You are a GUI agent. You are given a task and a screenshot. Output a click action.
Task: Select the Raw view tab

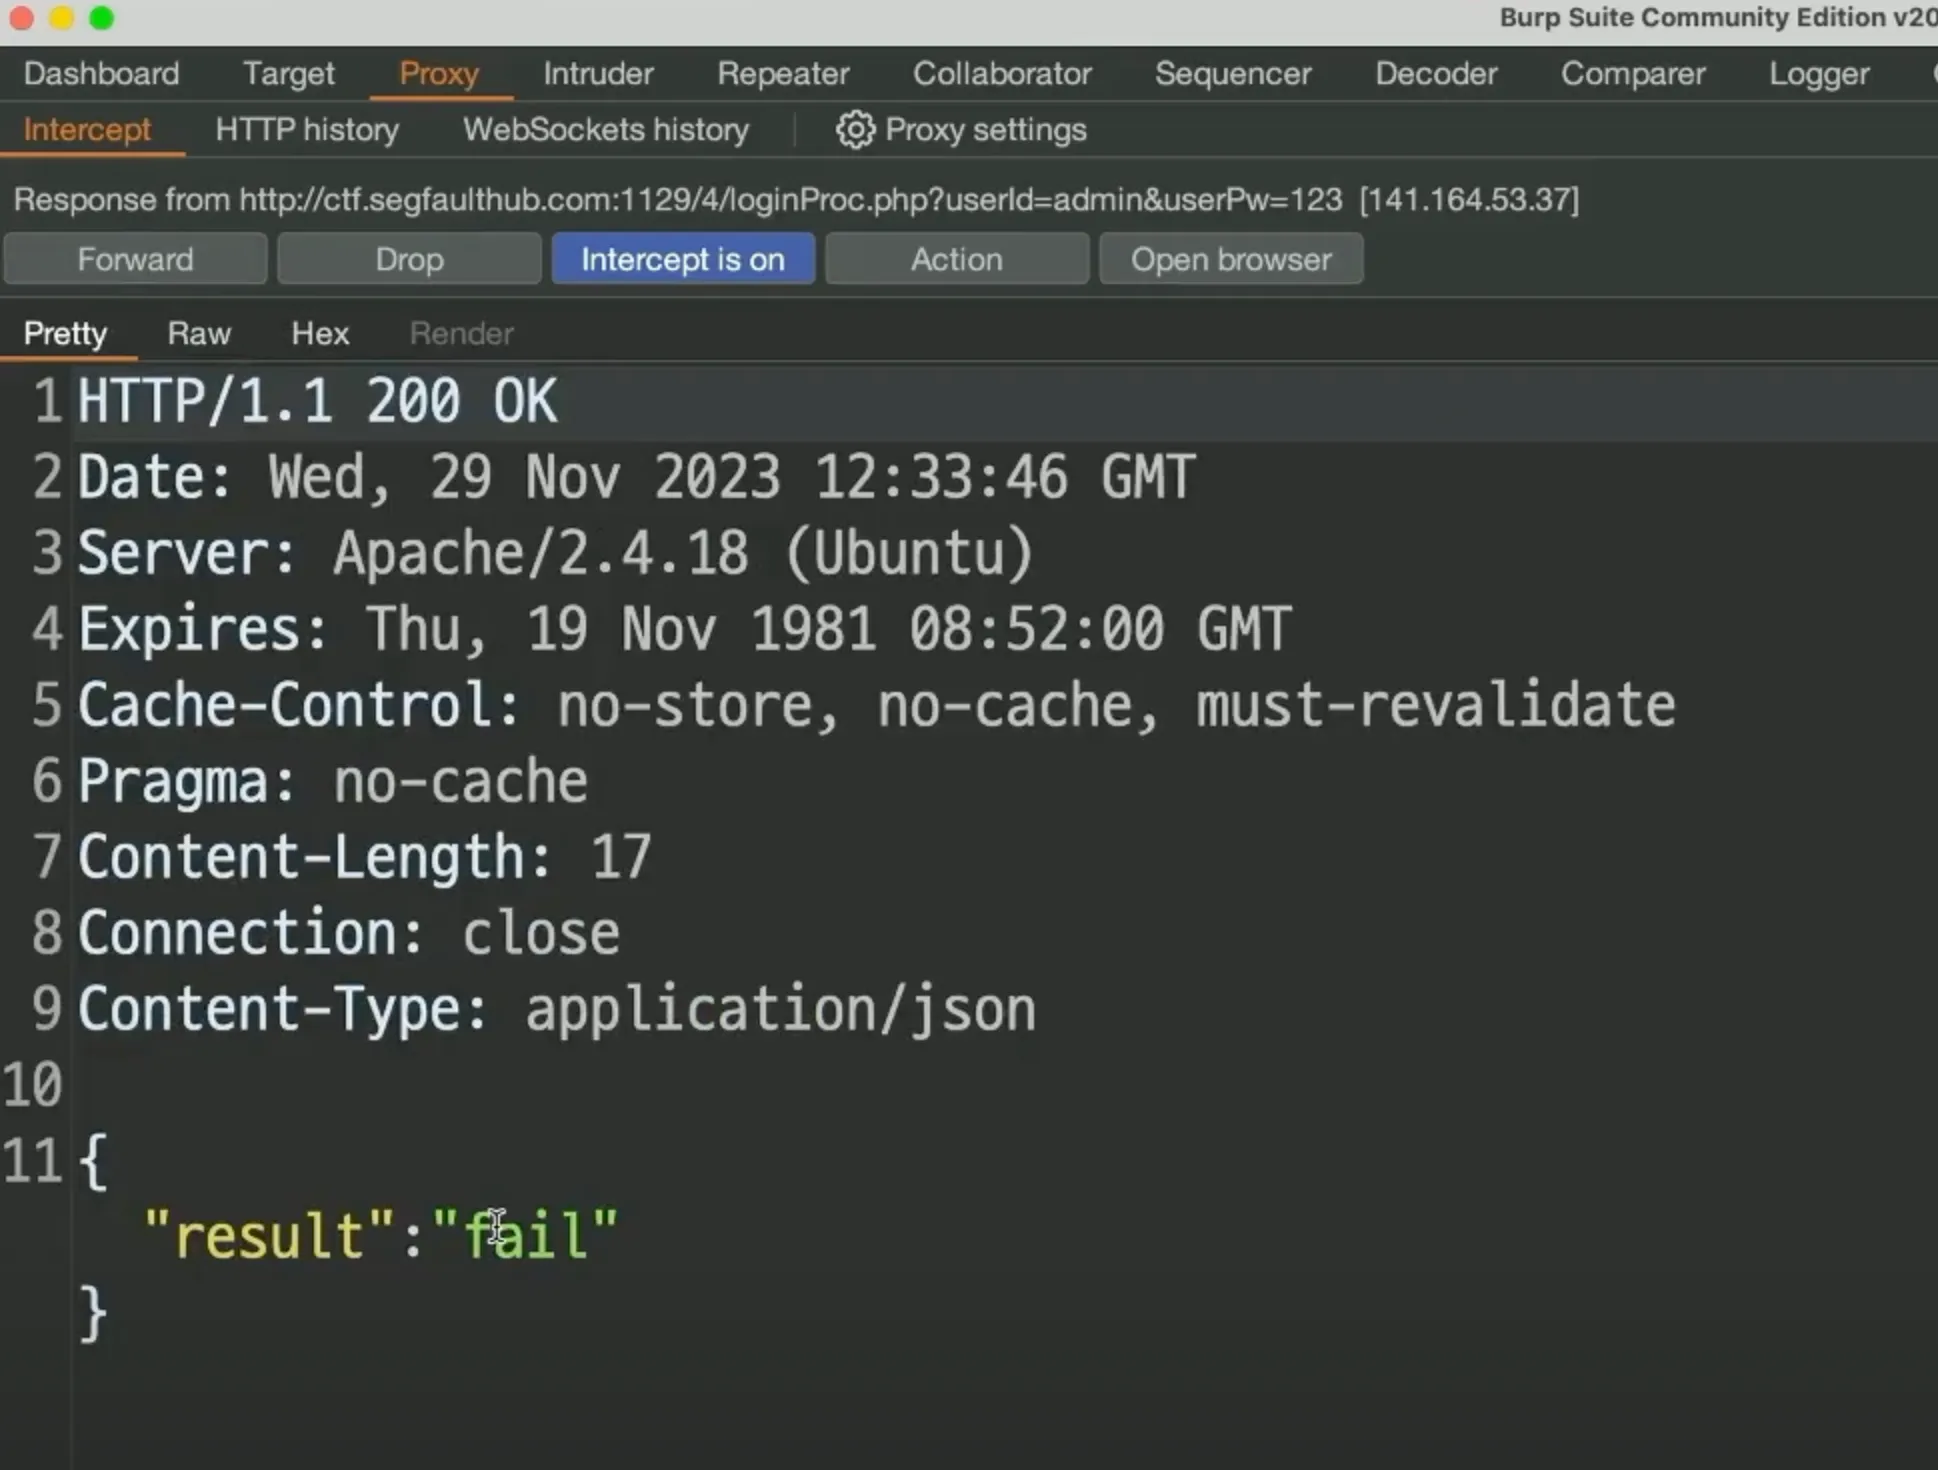[199, 334]
